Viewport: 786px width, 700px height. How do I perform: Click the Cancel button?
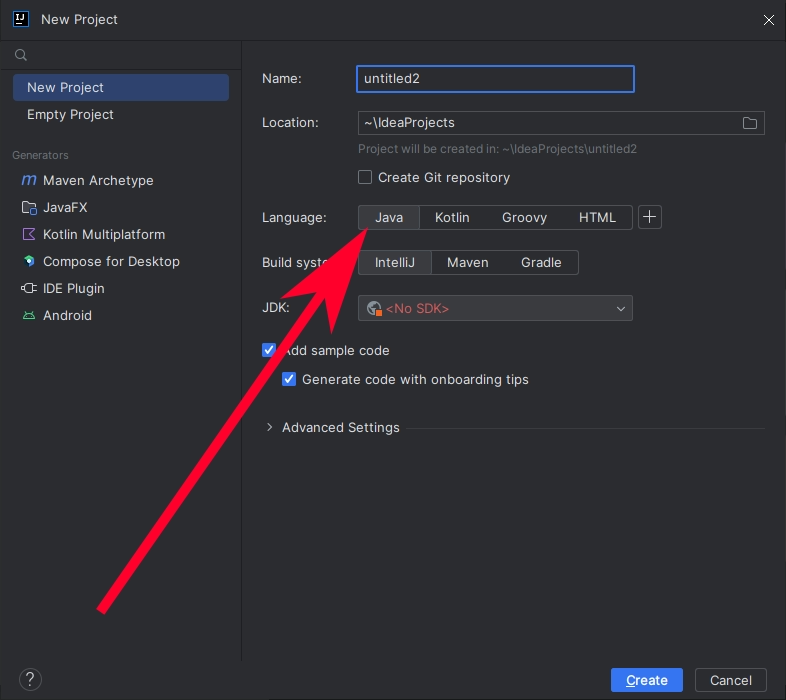tap(730, 681)
